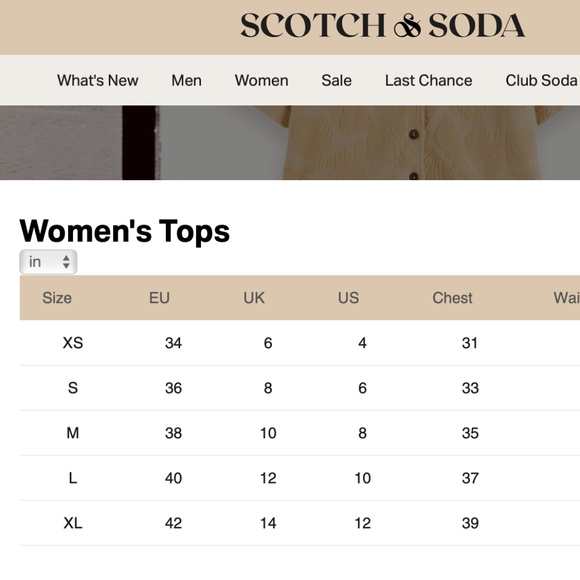580x580 pixels.
Task: Click UK value 12 in L row
Action: (268, 478)
